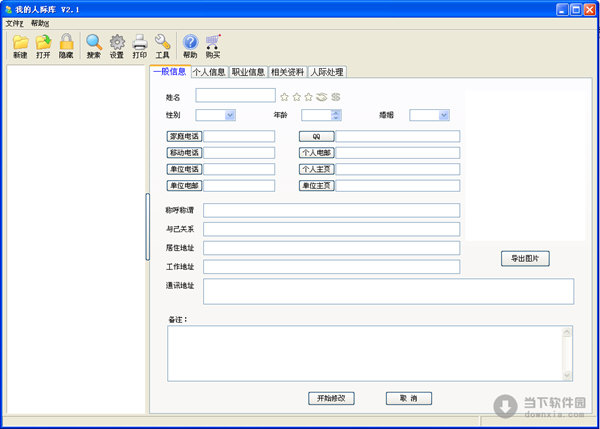Focus the 单位电话 number field
This screenshot has width=600, height=429.
tap(239, 169)
